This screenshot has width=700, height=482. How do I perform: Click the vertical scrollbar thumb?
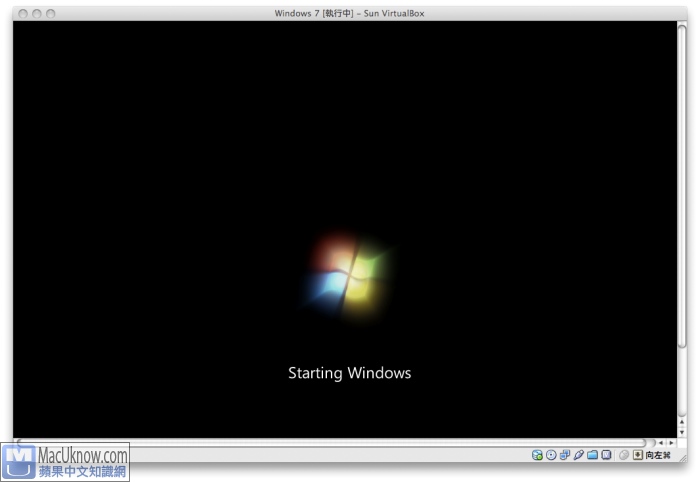pos(682,185)
